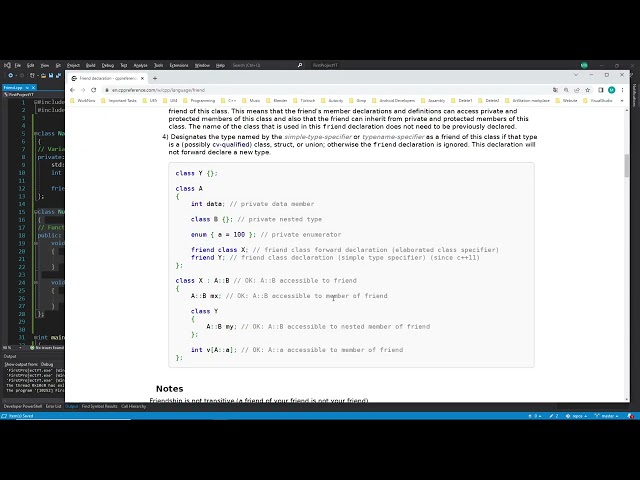Image resolution: width=640 pixels, height=480 pixels.
Task: Show more bookmarks via overflow chevron
Action: point(622,100)
